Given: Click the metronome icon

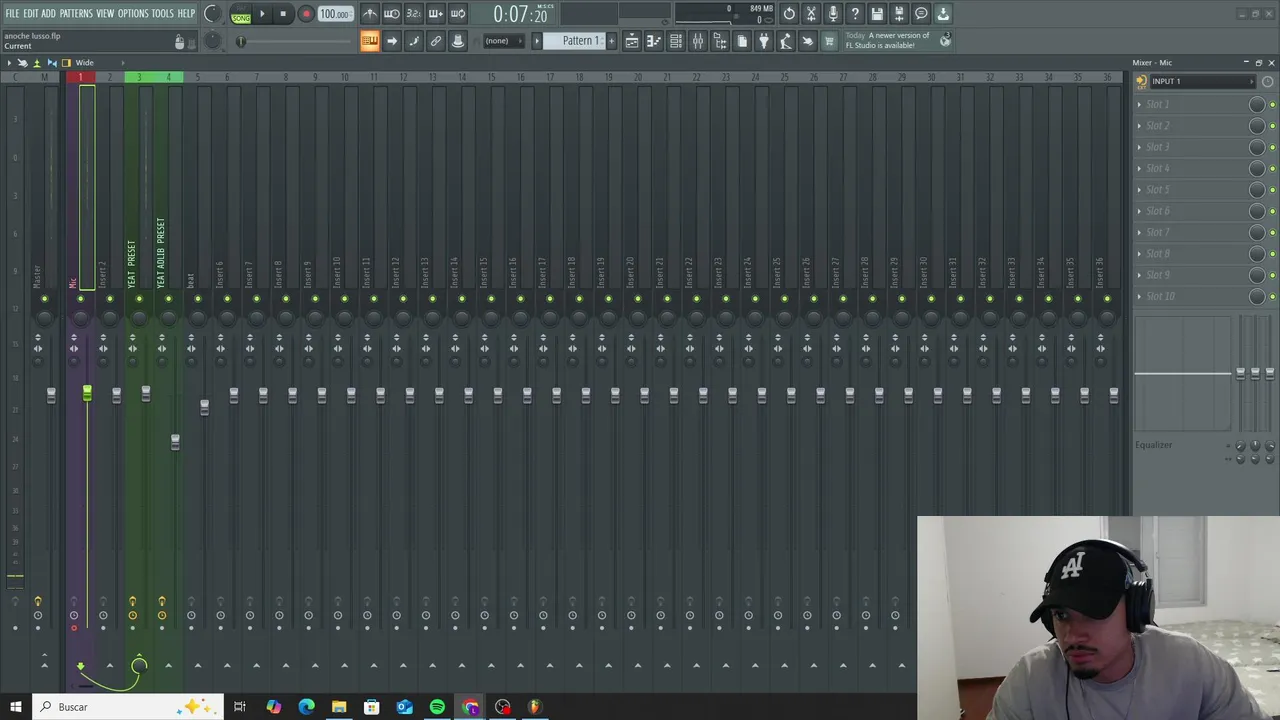Looking at the screenshot, I should coord(369,14).
